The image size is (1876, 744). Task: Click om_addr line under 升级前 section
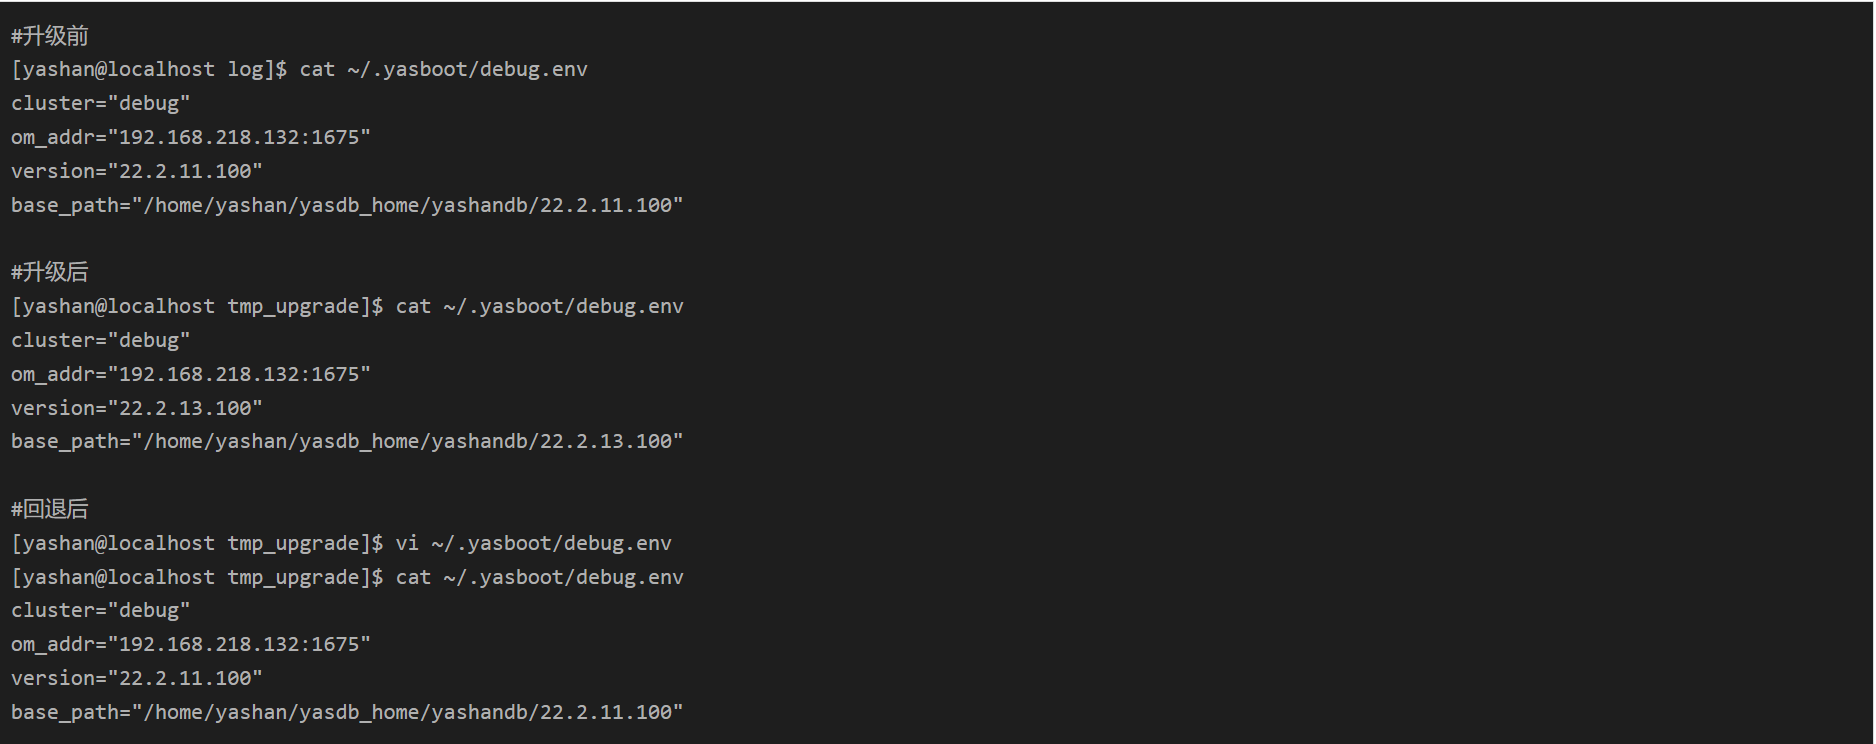190,137
